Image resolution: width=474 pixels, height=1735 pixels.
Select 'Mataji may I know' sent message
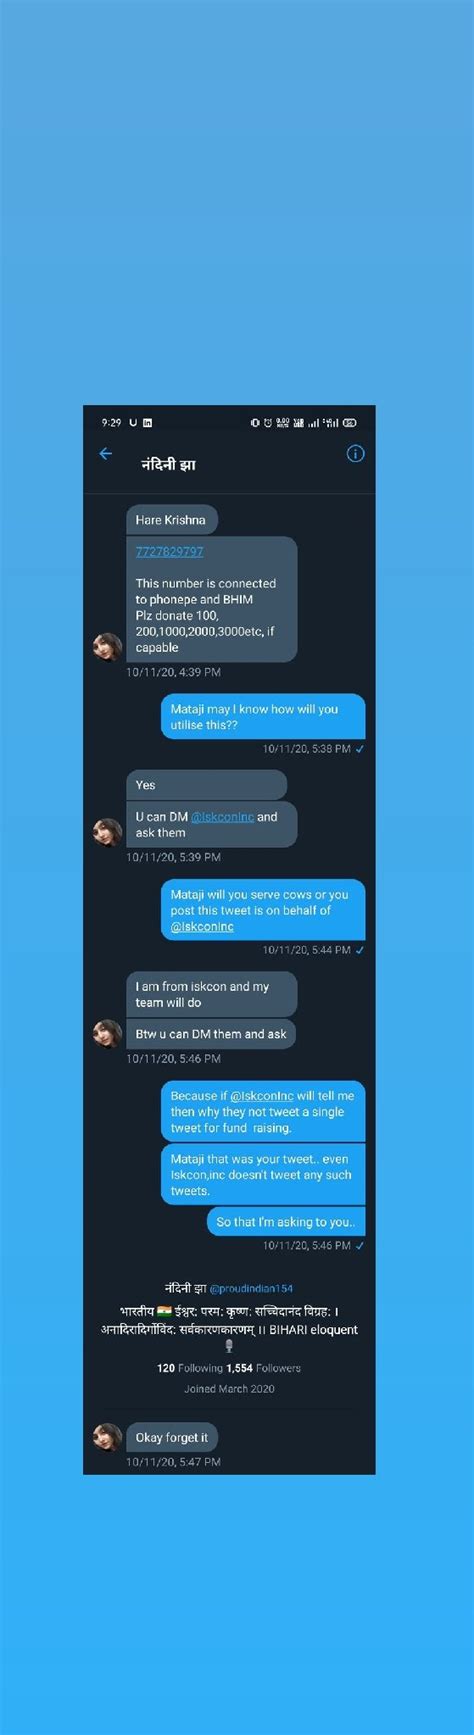[263, 717]
